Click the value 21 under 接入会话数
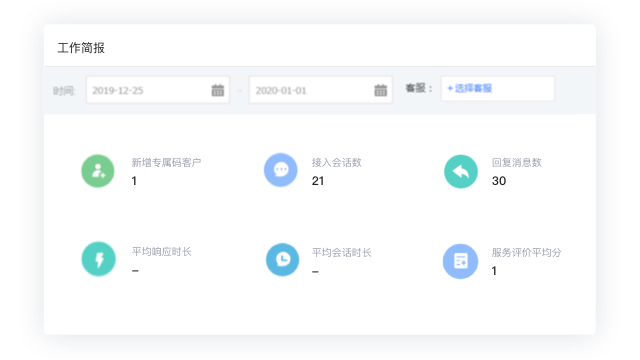 tap(318, 181)
